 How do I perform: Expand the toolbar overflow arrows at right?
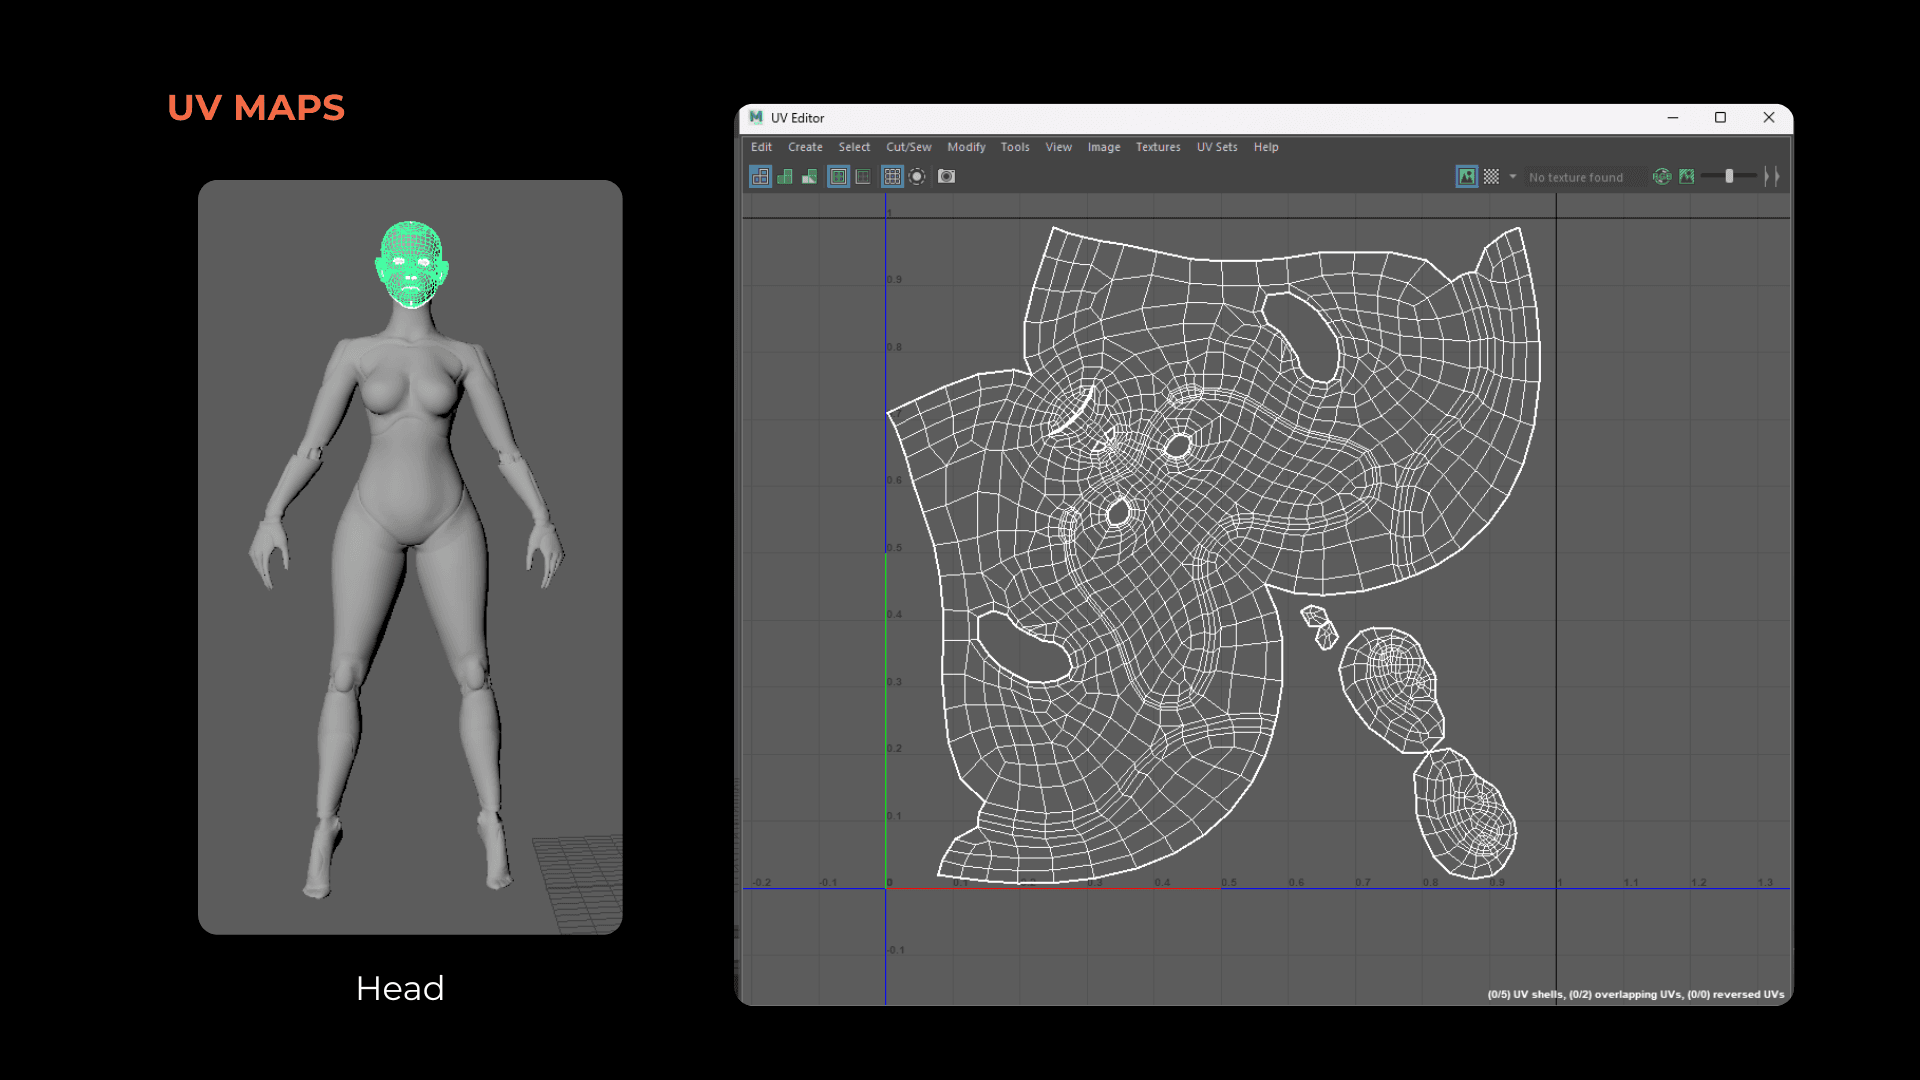1771,177
